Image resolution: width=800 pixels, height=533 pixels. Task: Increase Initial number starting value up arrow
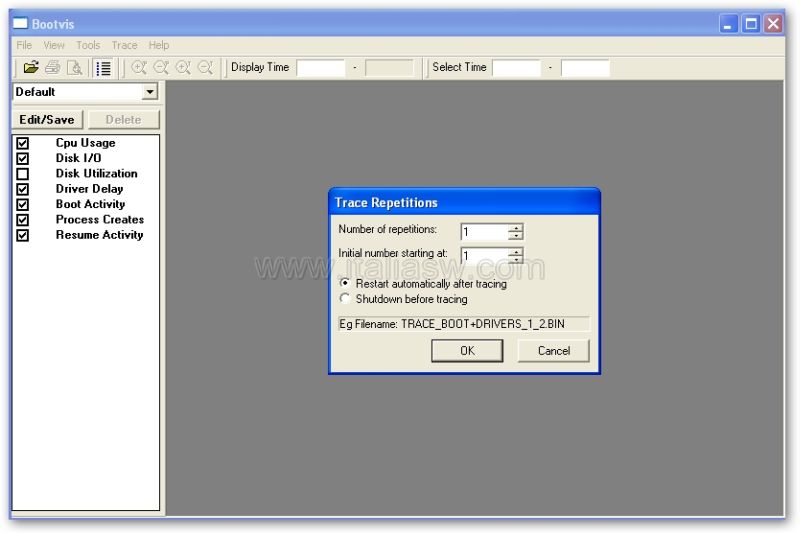click(x=516, y=251)
